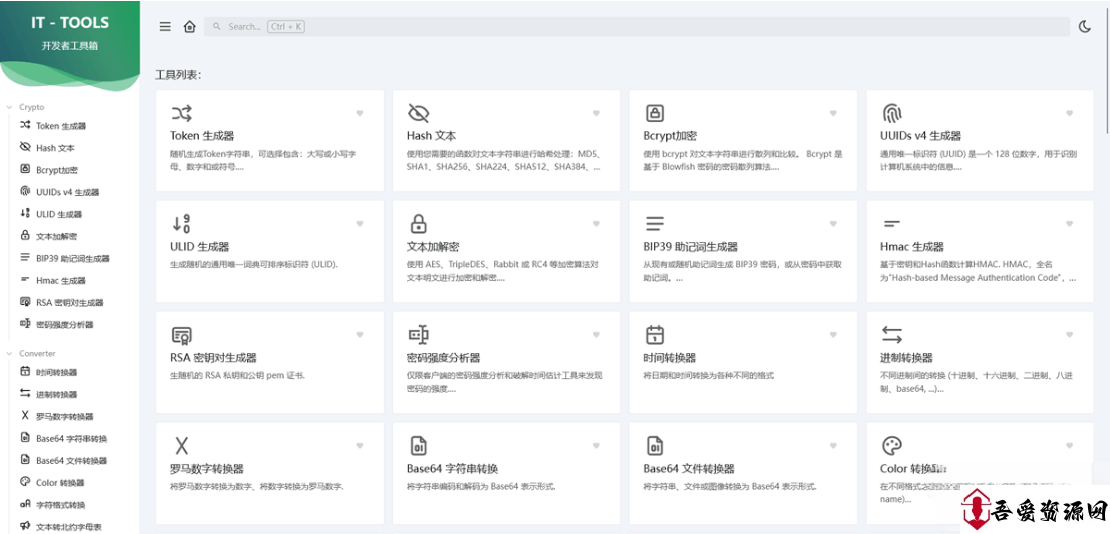Open Hash 文本 in the sidebar

(x=55, y=148)
